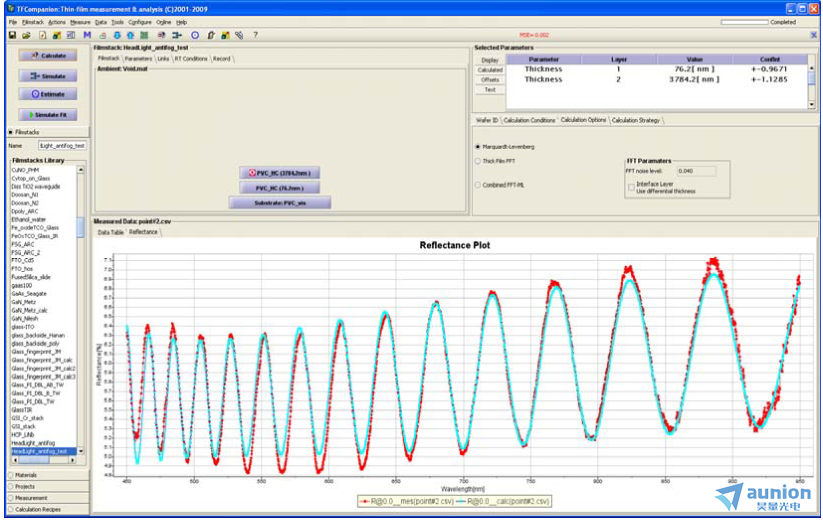
Task: Select Thick Film FFT radio button
Action: point(478,161)
